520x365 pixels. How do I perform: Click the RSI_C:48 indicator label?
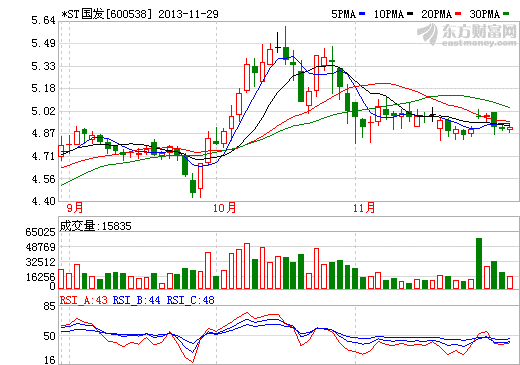click(190, 300)
